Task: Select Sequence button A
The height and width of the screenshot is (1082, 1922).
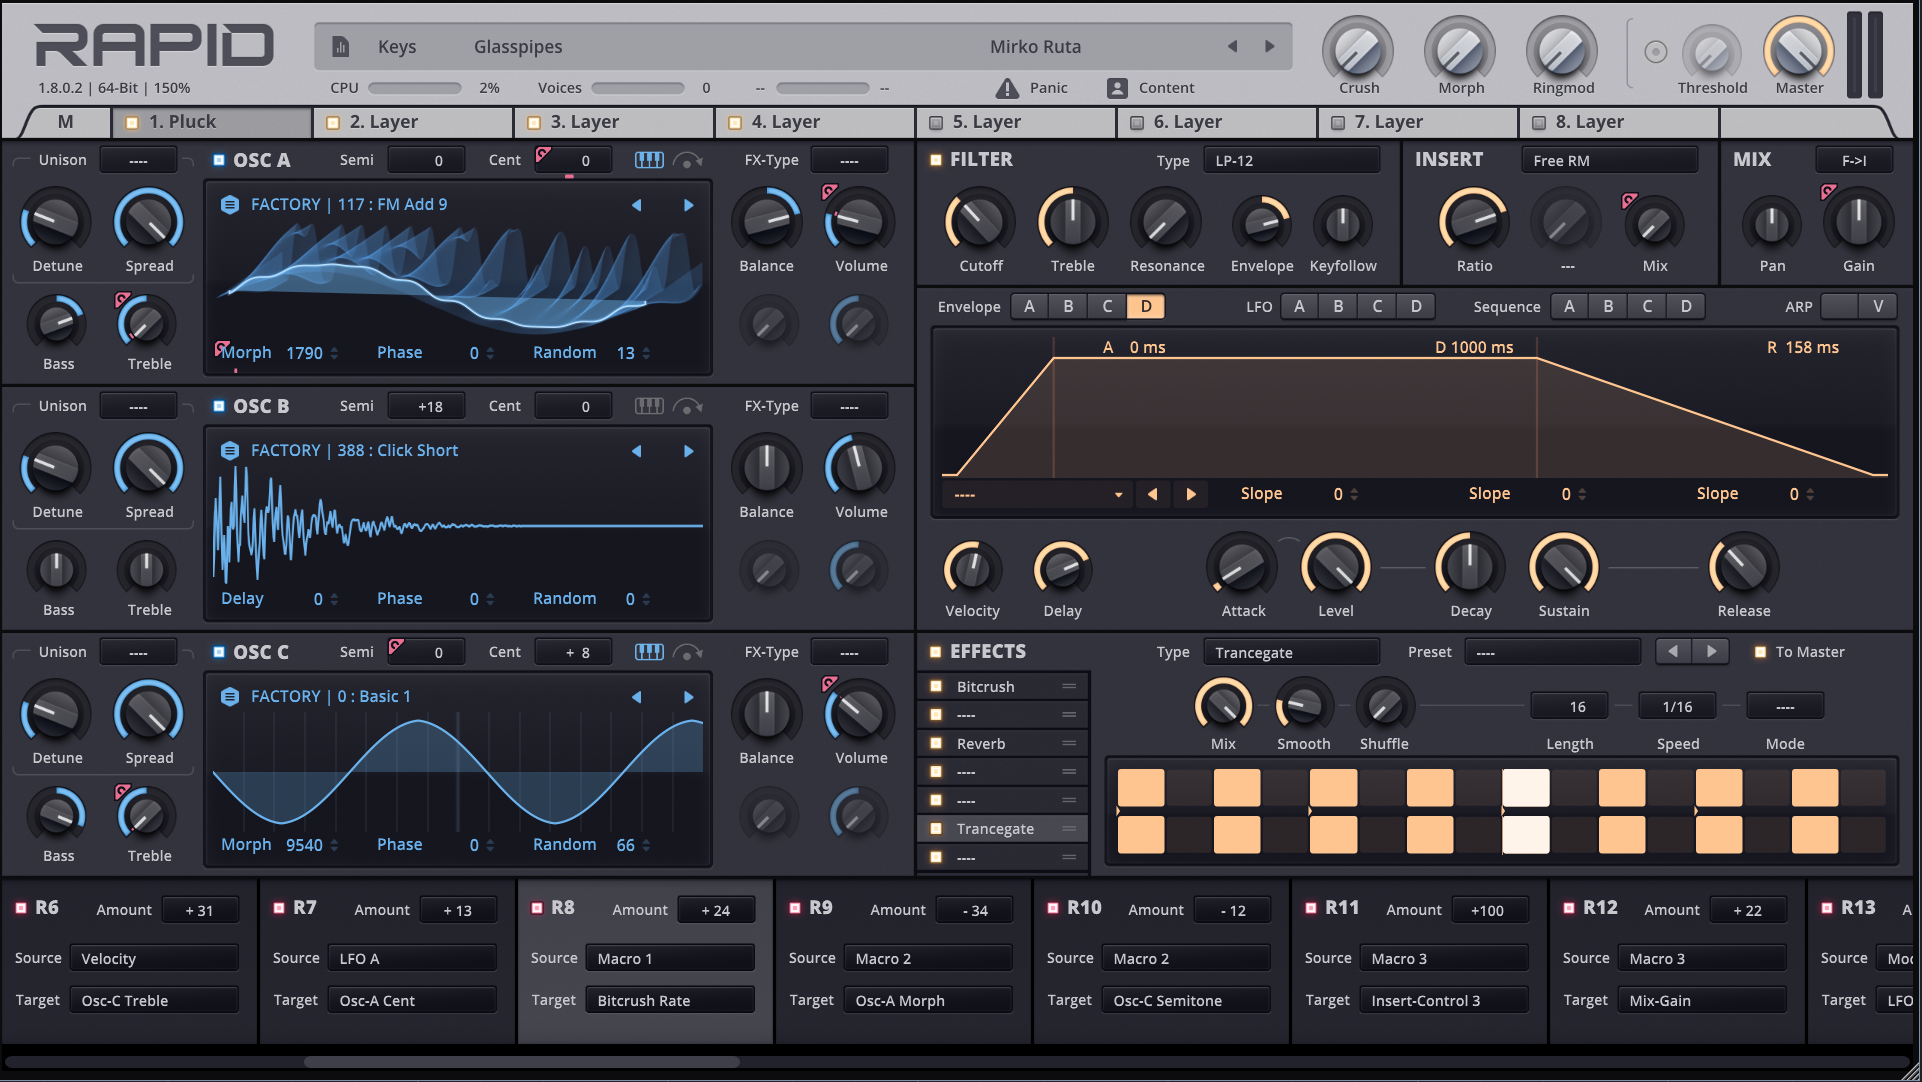Action: coord(1569,307)
